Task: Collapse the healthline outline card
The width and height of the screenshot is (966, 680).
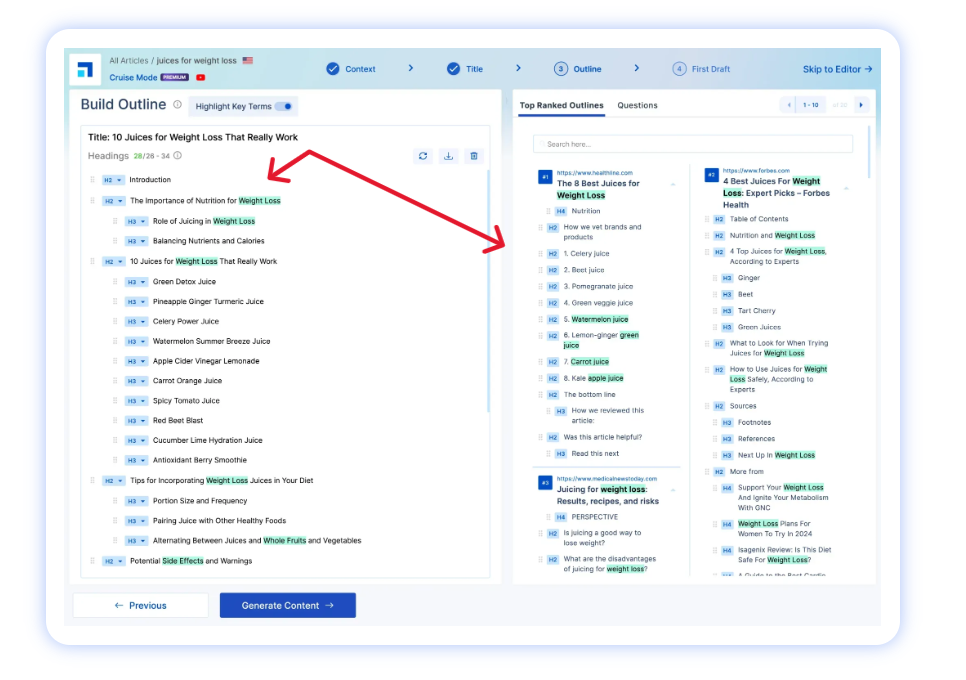Action: [673, 184]
